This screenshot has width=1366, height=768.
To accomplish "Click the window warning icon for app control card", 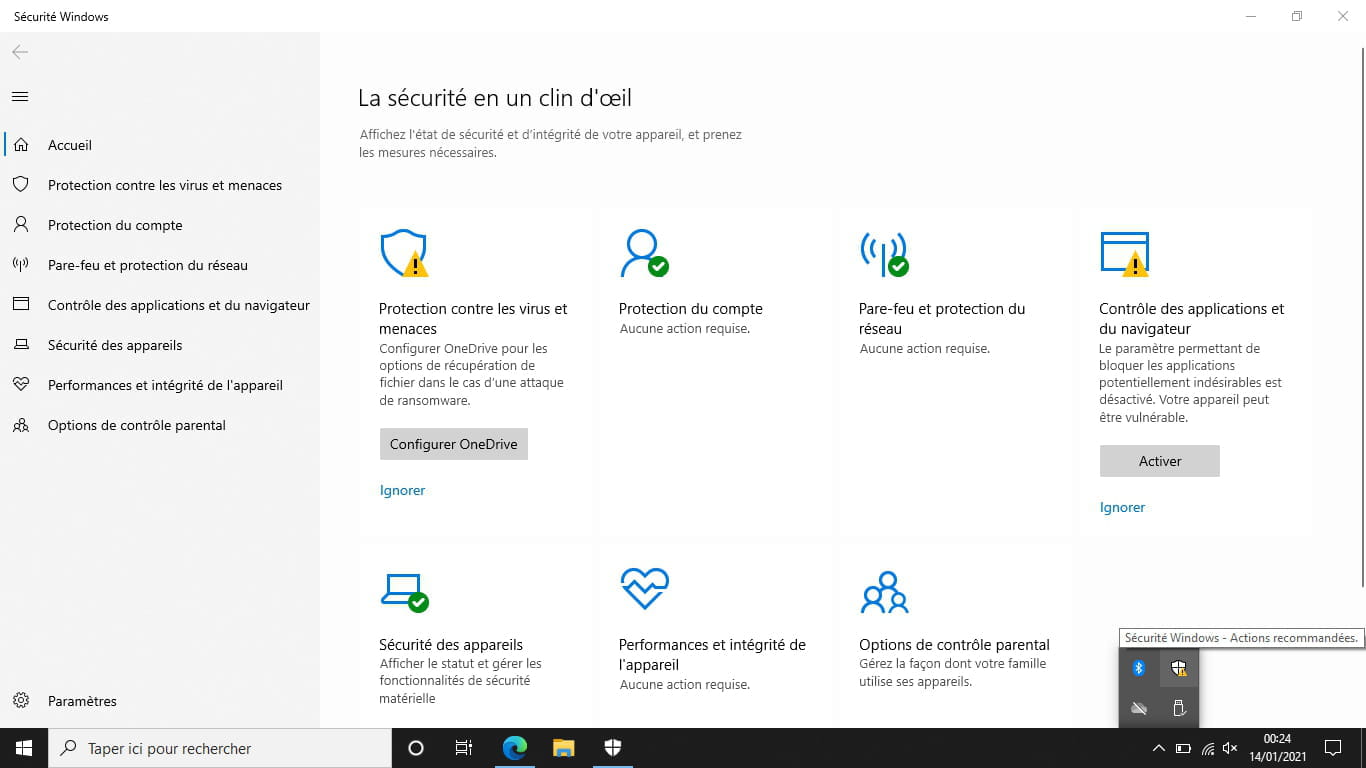I will tap(1124, 253).
